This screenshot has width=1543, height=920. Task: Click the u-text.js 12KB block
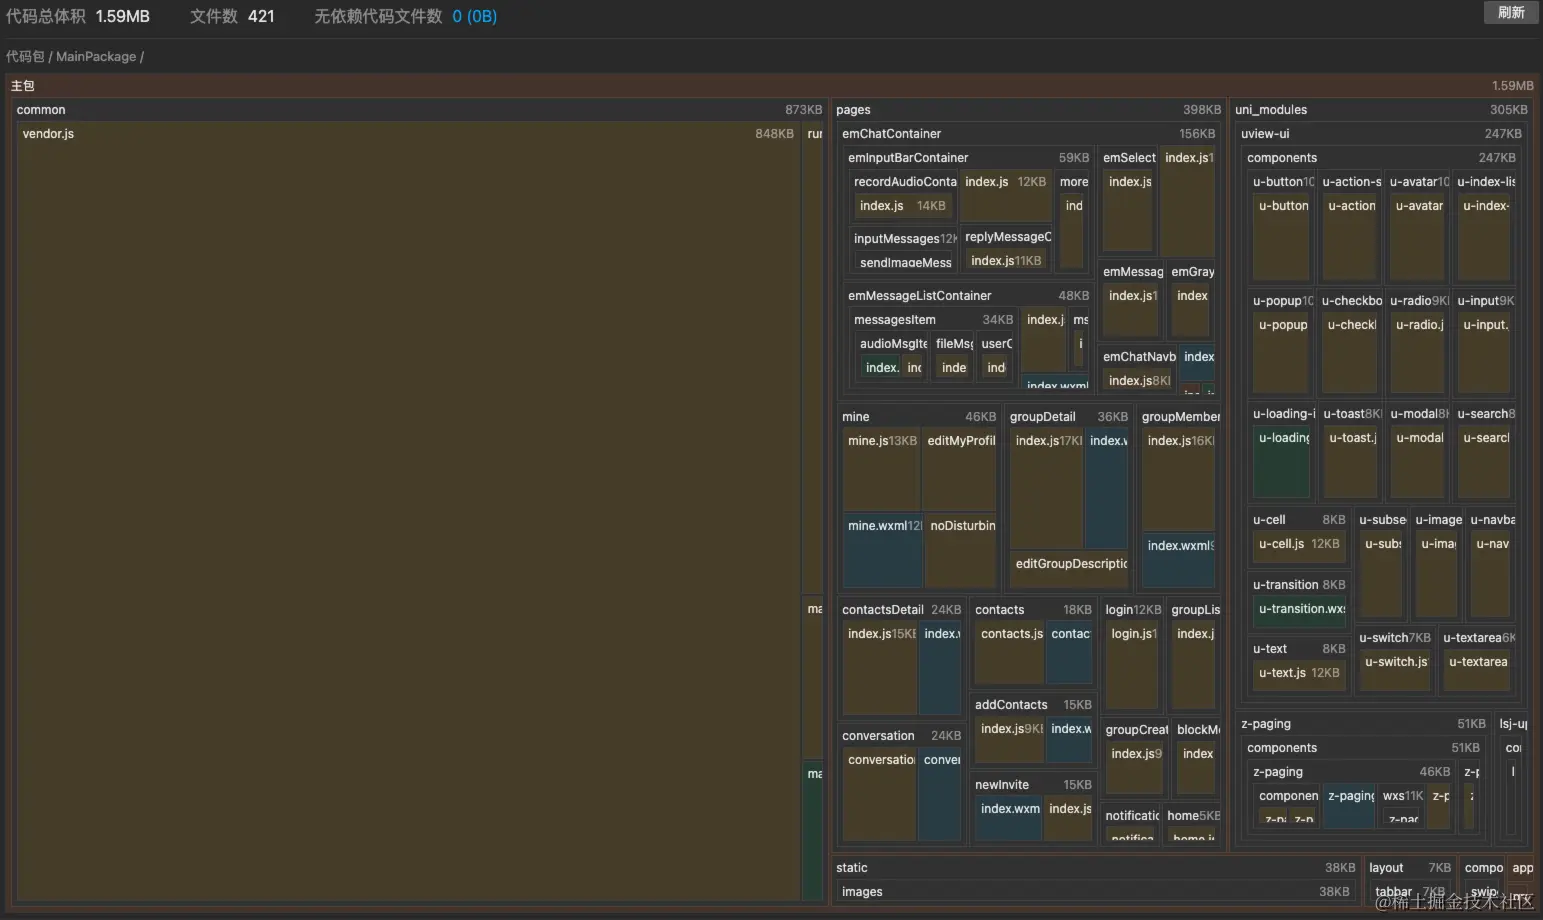[1298, 676]
